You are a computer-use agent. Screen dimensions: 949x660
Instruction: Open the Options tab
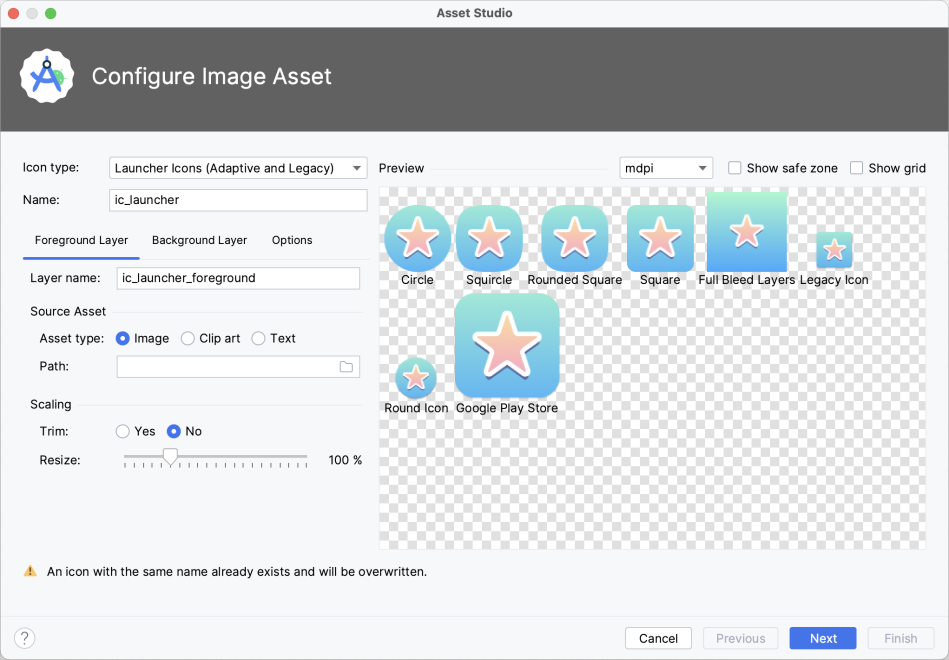coord(292,240)
